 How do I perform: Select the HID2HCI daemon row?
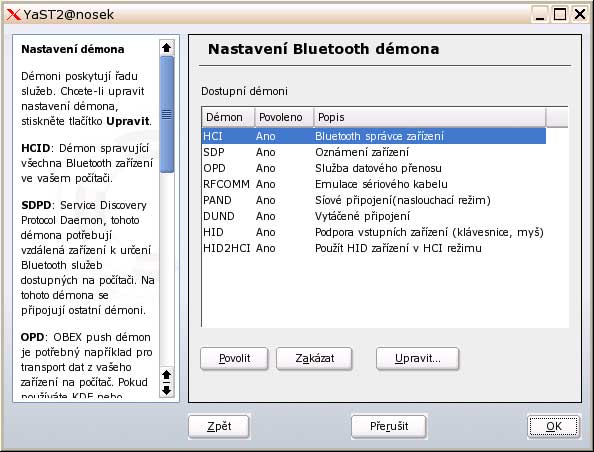pyautogui.click(x=374, y=248)
